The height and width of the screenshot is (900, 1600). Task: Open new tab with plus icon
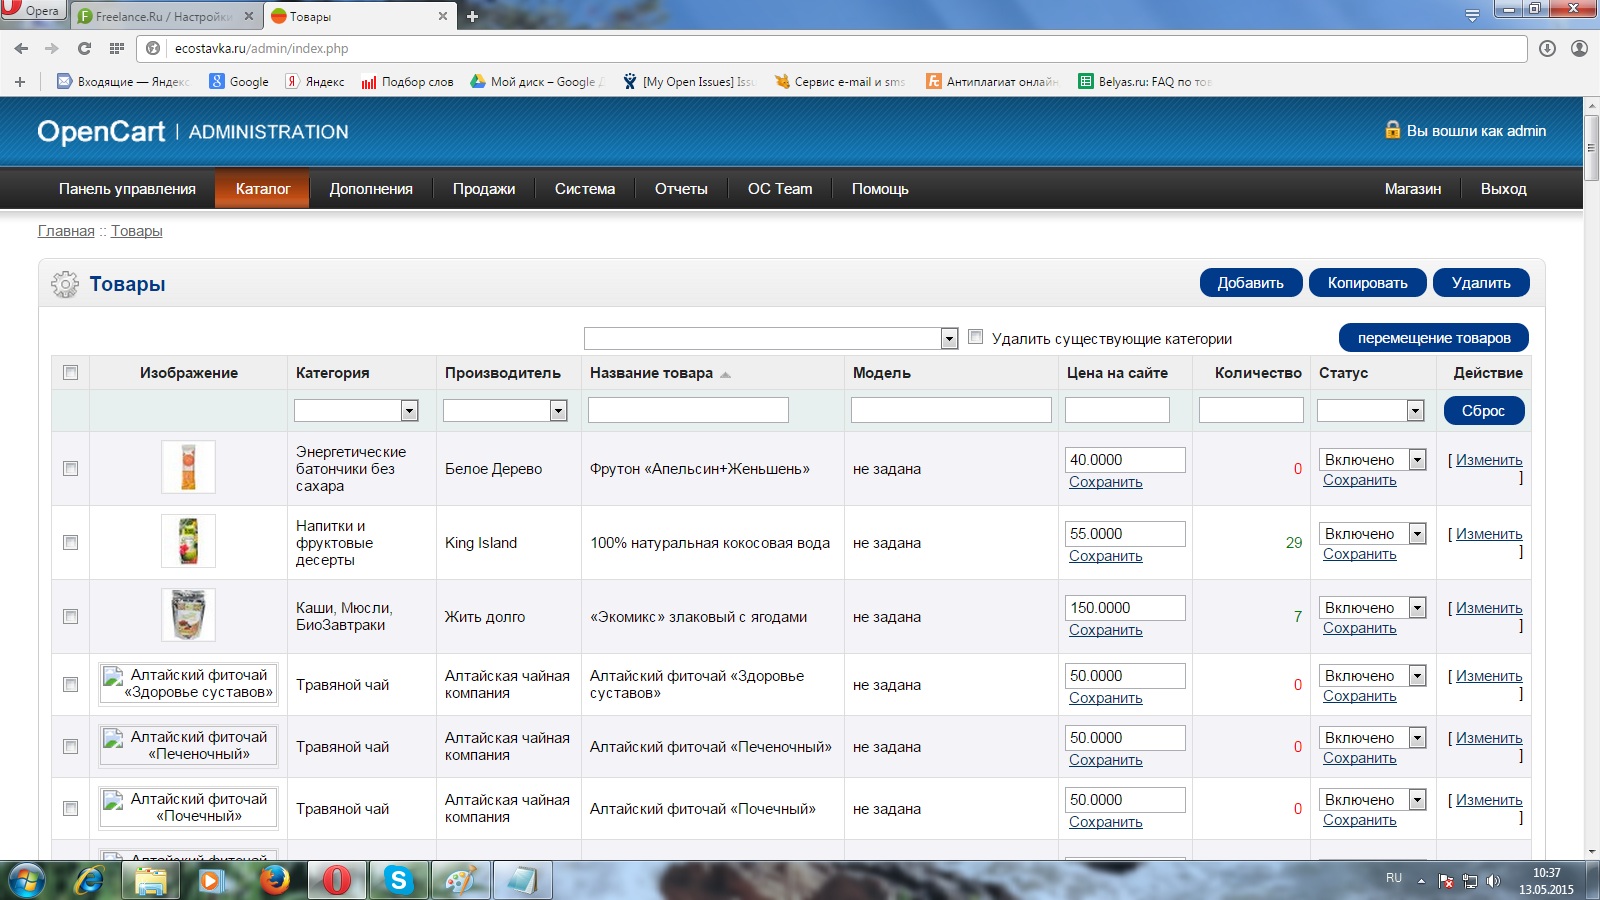(473, 16)
